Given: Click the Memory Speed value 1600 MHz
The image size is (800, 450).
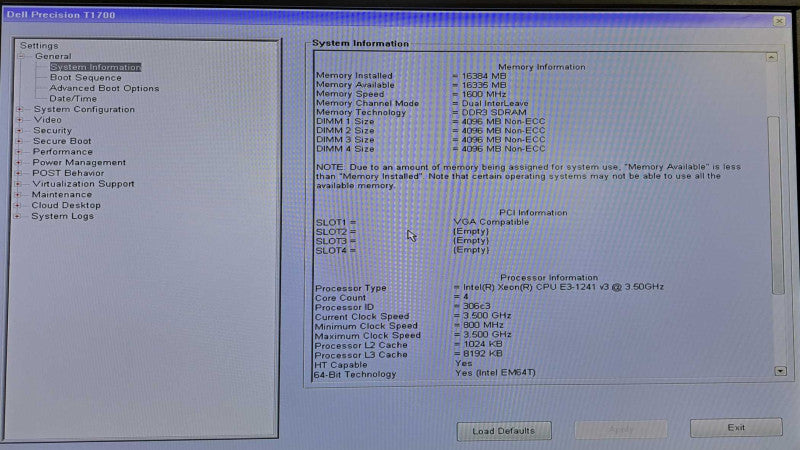Looking at the screenshot, I should click(484, 94).
